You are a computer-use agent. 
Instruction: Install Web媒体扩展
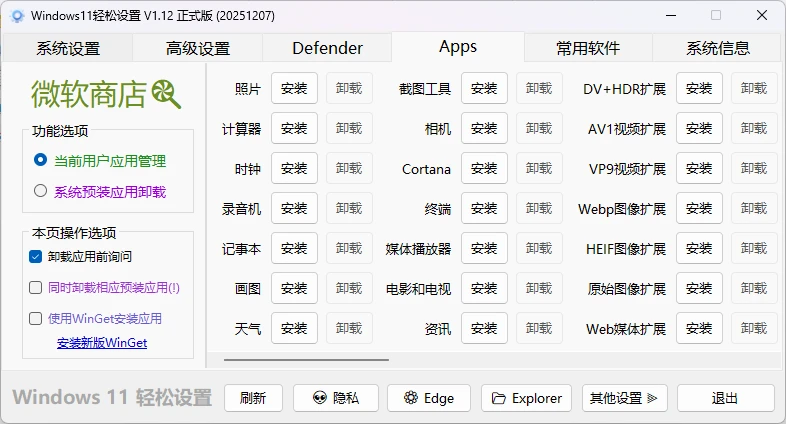click(699, 328)
